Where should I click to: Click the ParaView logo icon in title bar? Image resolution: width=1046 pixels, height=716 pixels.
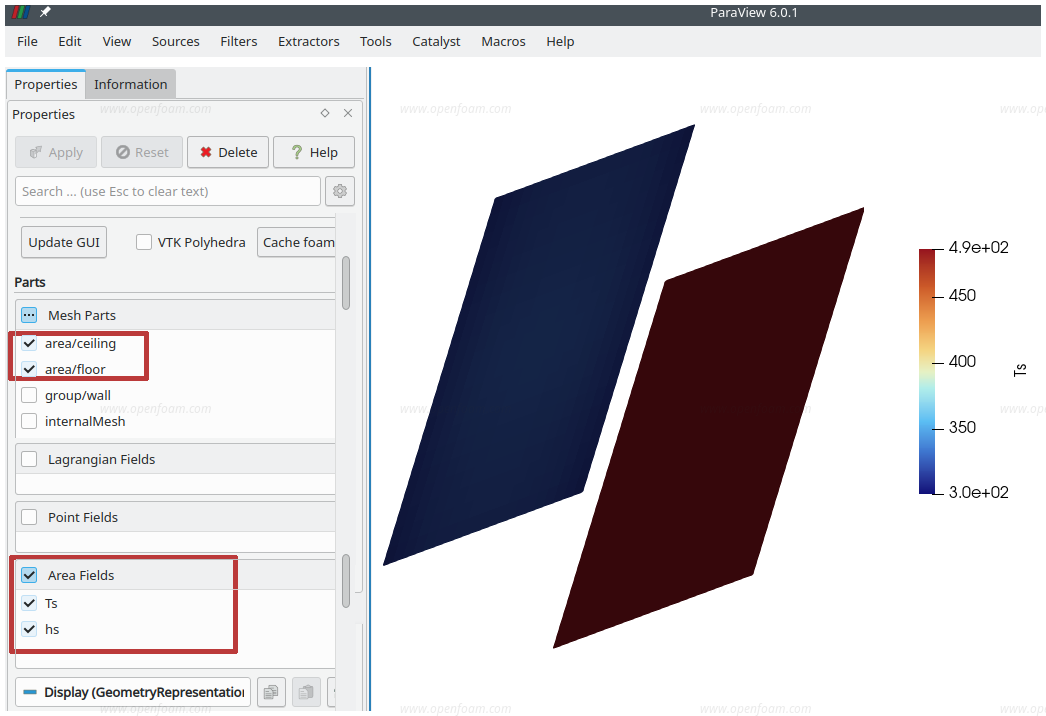click(21, 13)
